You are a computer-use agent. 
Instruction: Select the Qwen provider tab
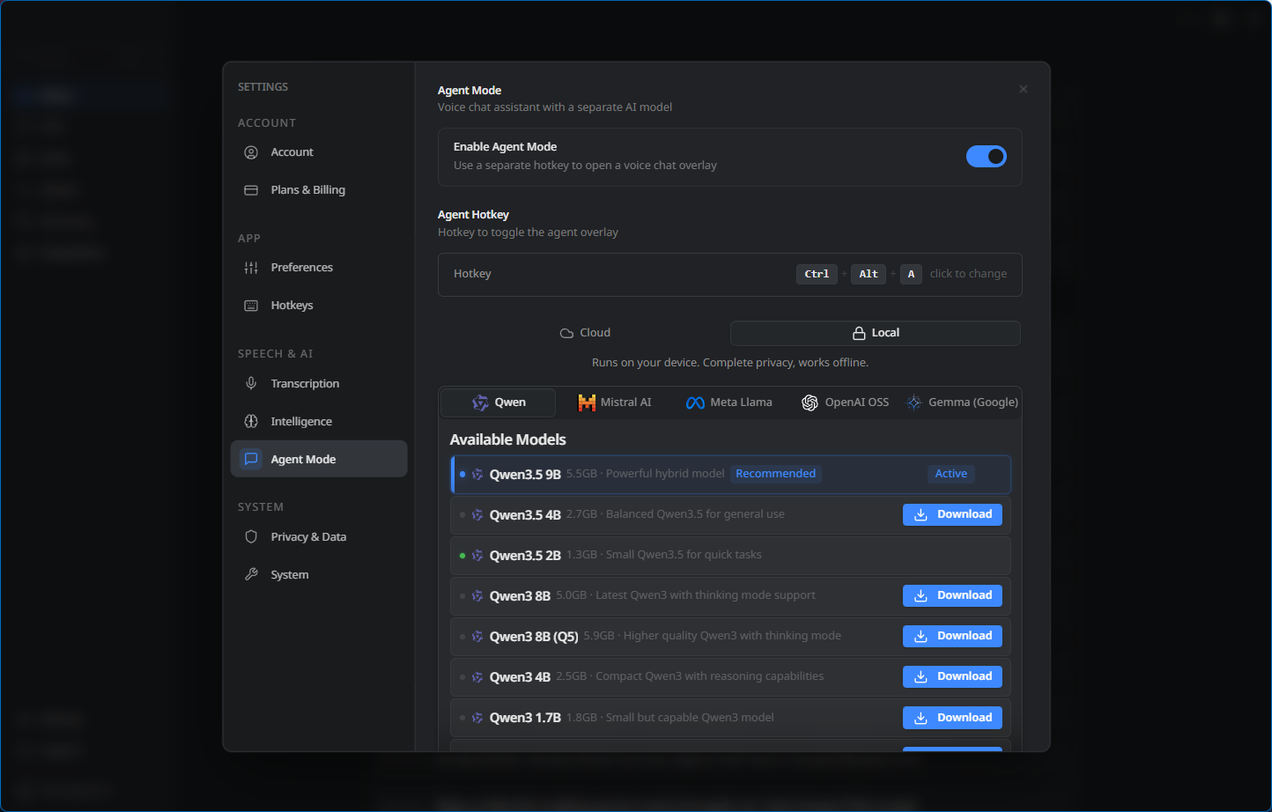(498, 402)
